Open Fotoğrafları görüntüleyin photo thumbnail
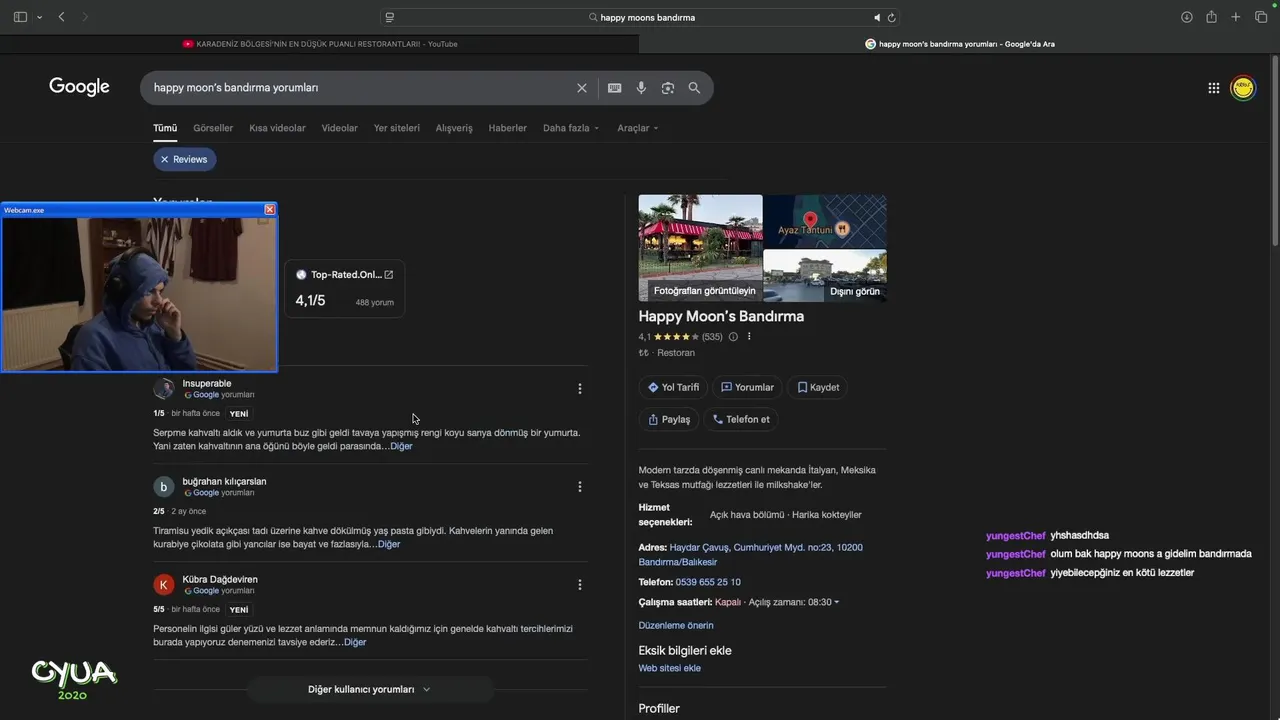 [700, 248]
